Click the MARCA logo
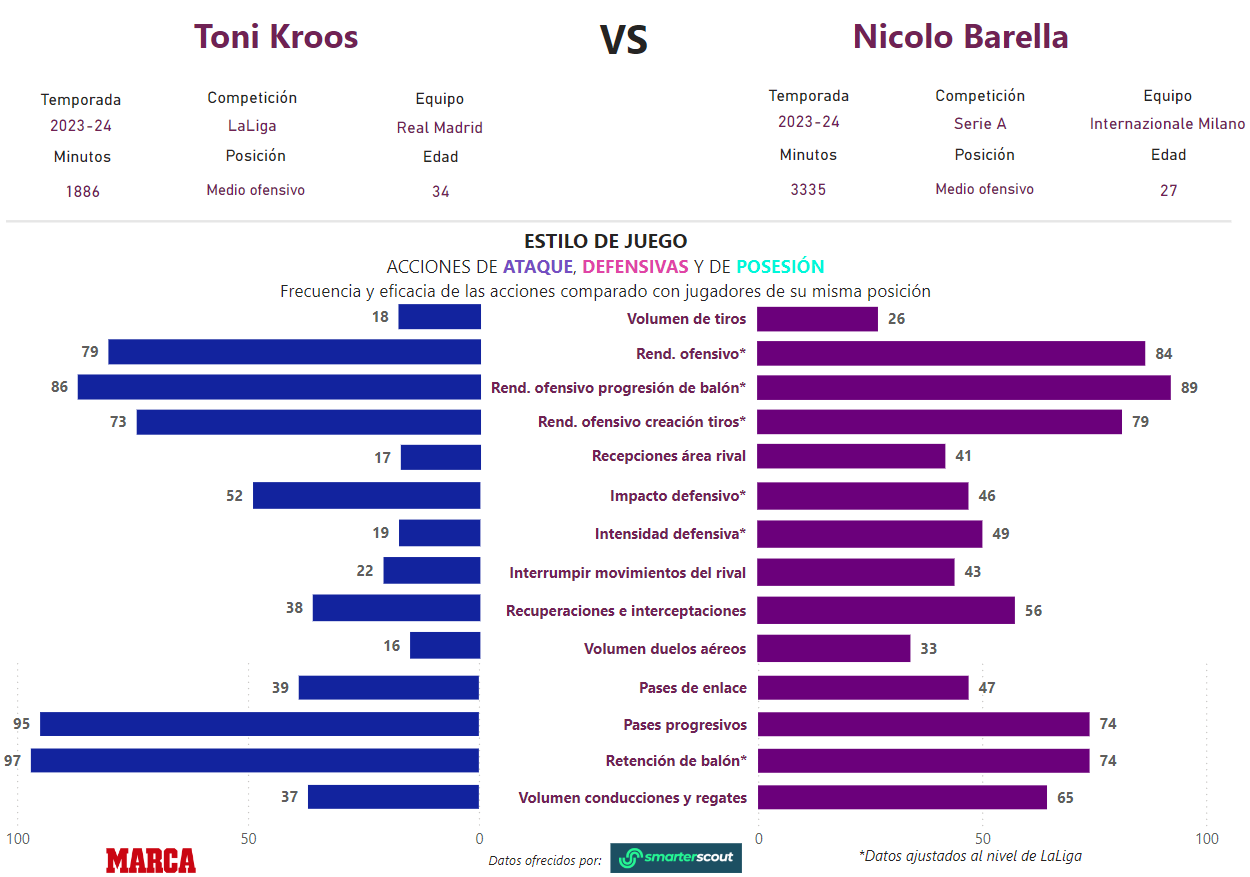This screenshot has height=877, width=1250. pos(151,860)
